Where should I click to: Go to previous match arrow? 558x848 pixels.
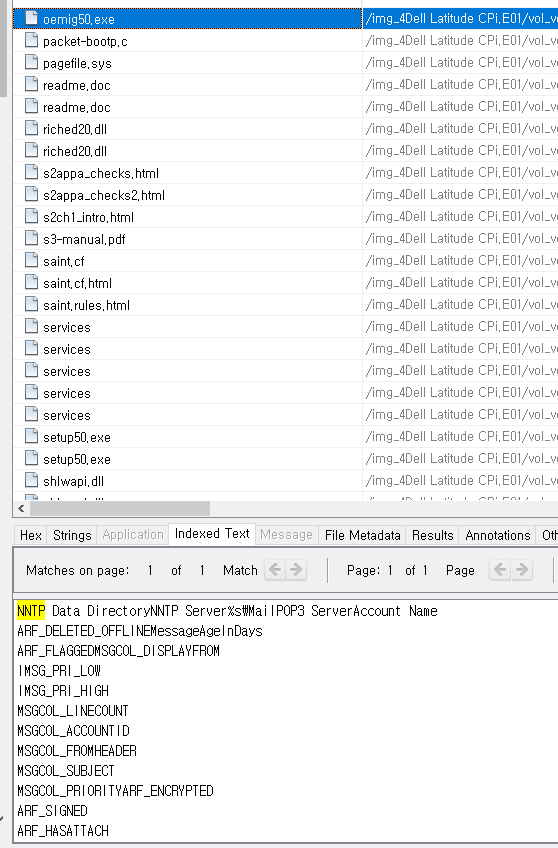[x=275, y=569]
